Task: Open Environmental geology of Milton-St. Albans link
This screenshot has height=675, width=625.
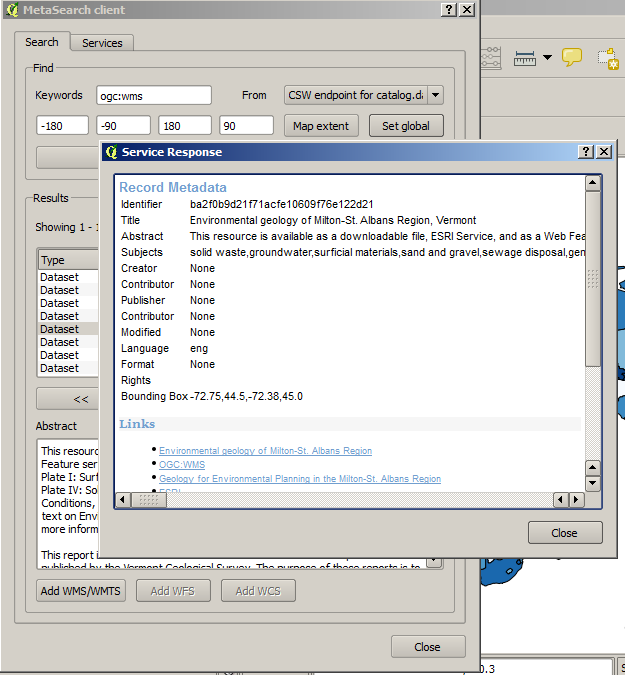Action: tap(265, 451)
